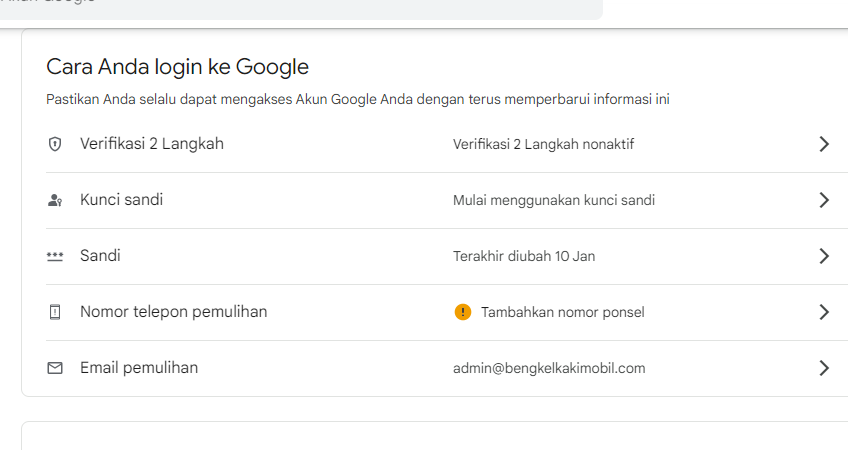Select the Kunci sandi label

[121, 200]
